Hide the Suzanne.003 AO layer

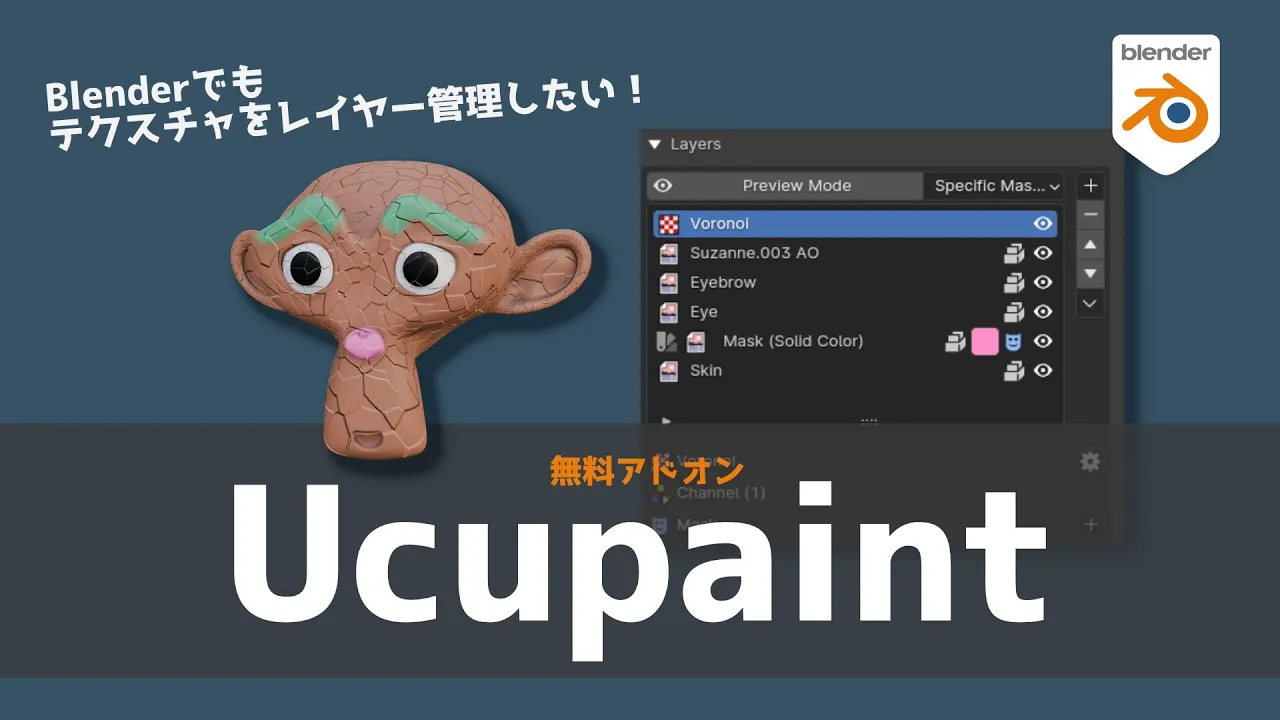point(1043,254)
